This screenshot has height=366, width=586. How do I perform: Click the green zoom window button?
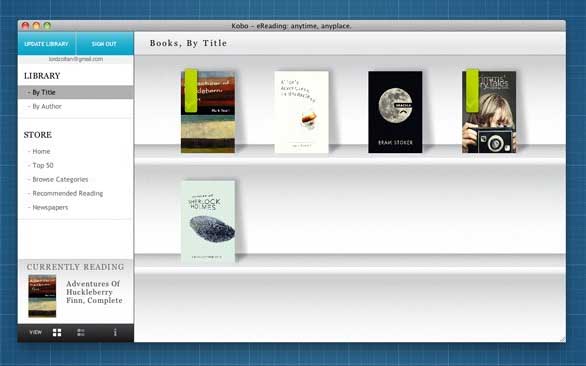point(47,26)
